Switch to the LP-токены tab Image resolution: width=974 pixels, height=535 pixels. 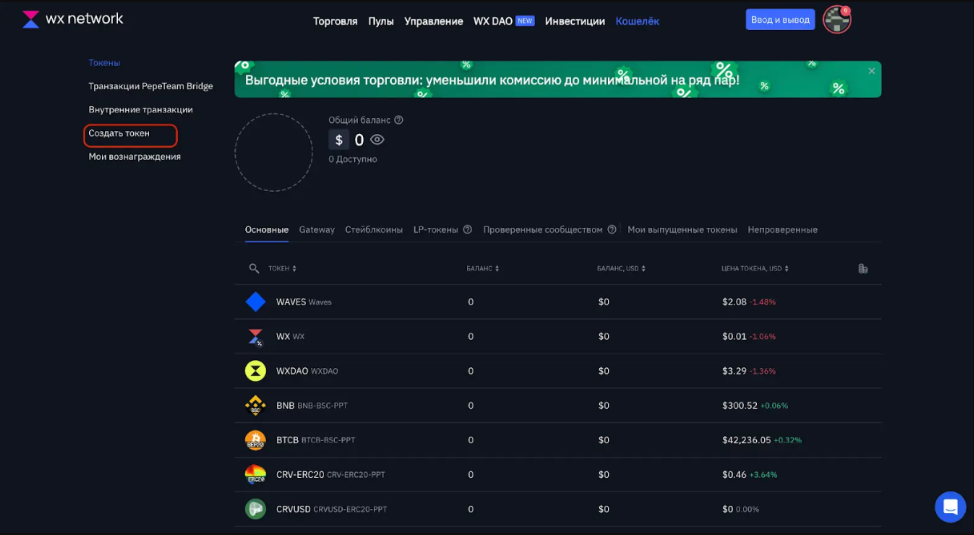[435, 229]
